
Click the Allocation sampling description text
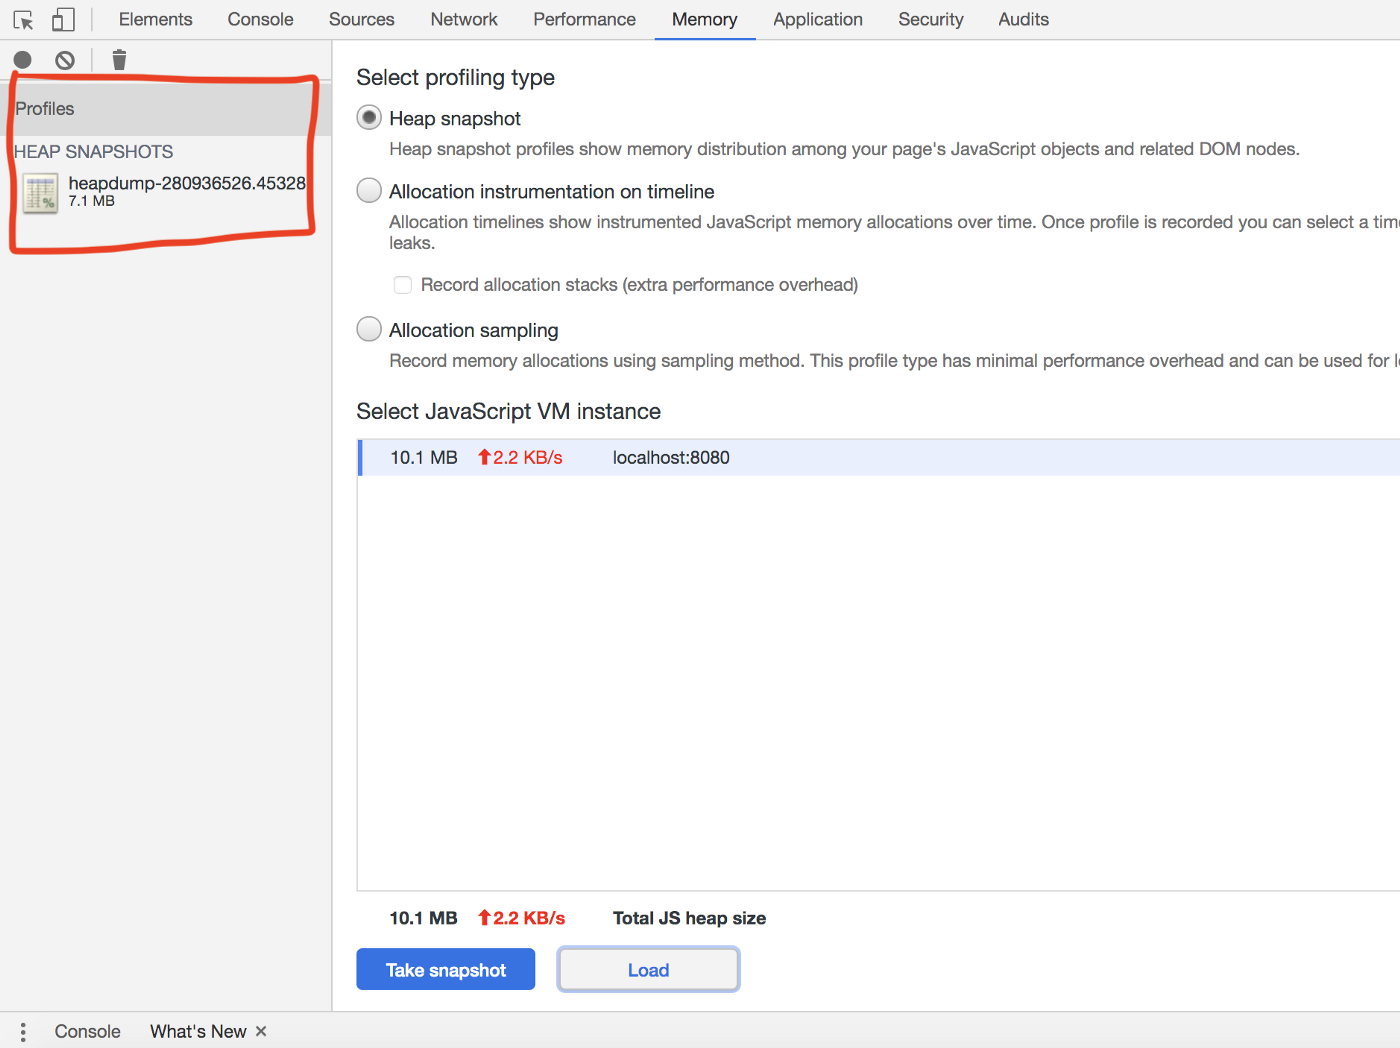(x=894, y=361)
